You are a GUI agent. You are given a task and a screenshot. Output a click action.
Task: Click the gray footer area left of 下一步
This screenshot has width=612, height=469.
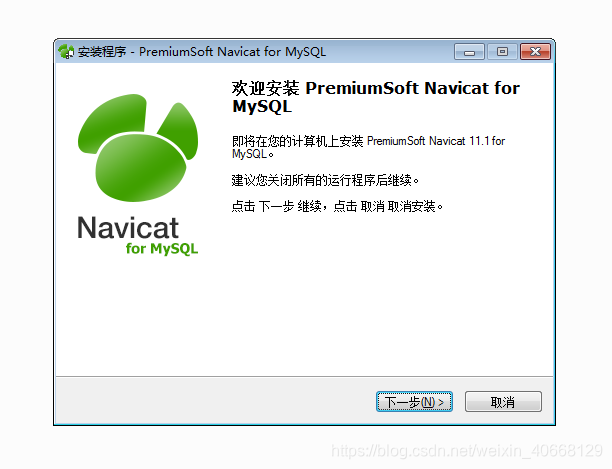(215, 401)
